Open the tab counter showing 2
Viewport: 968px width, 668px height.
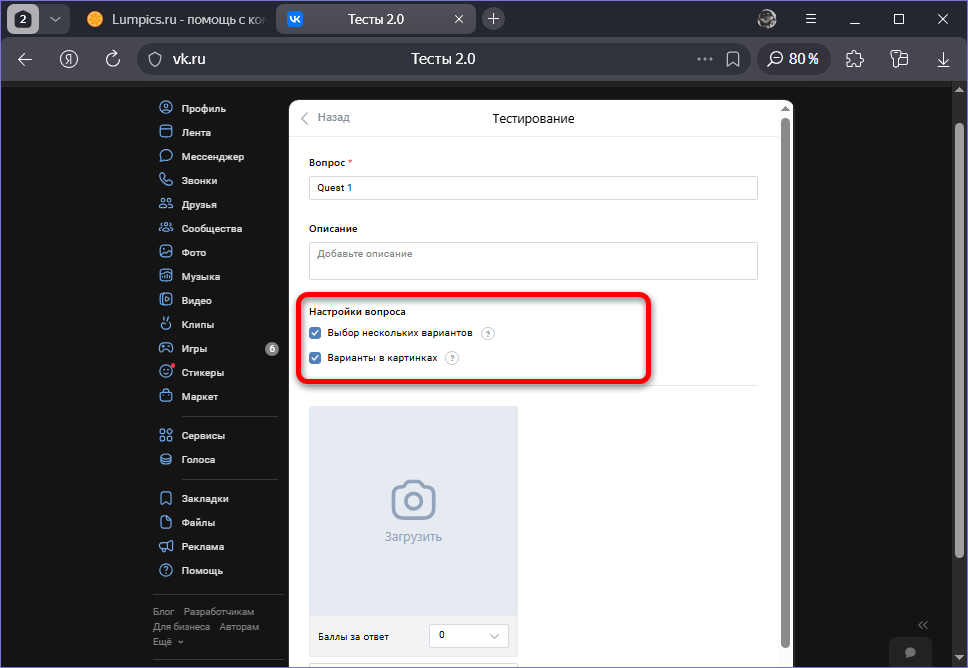[23, 20]
